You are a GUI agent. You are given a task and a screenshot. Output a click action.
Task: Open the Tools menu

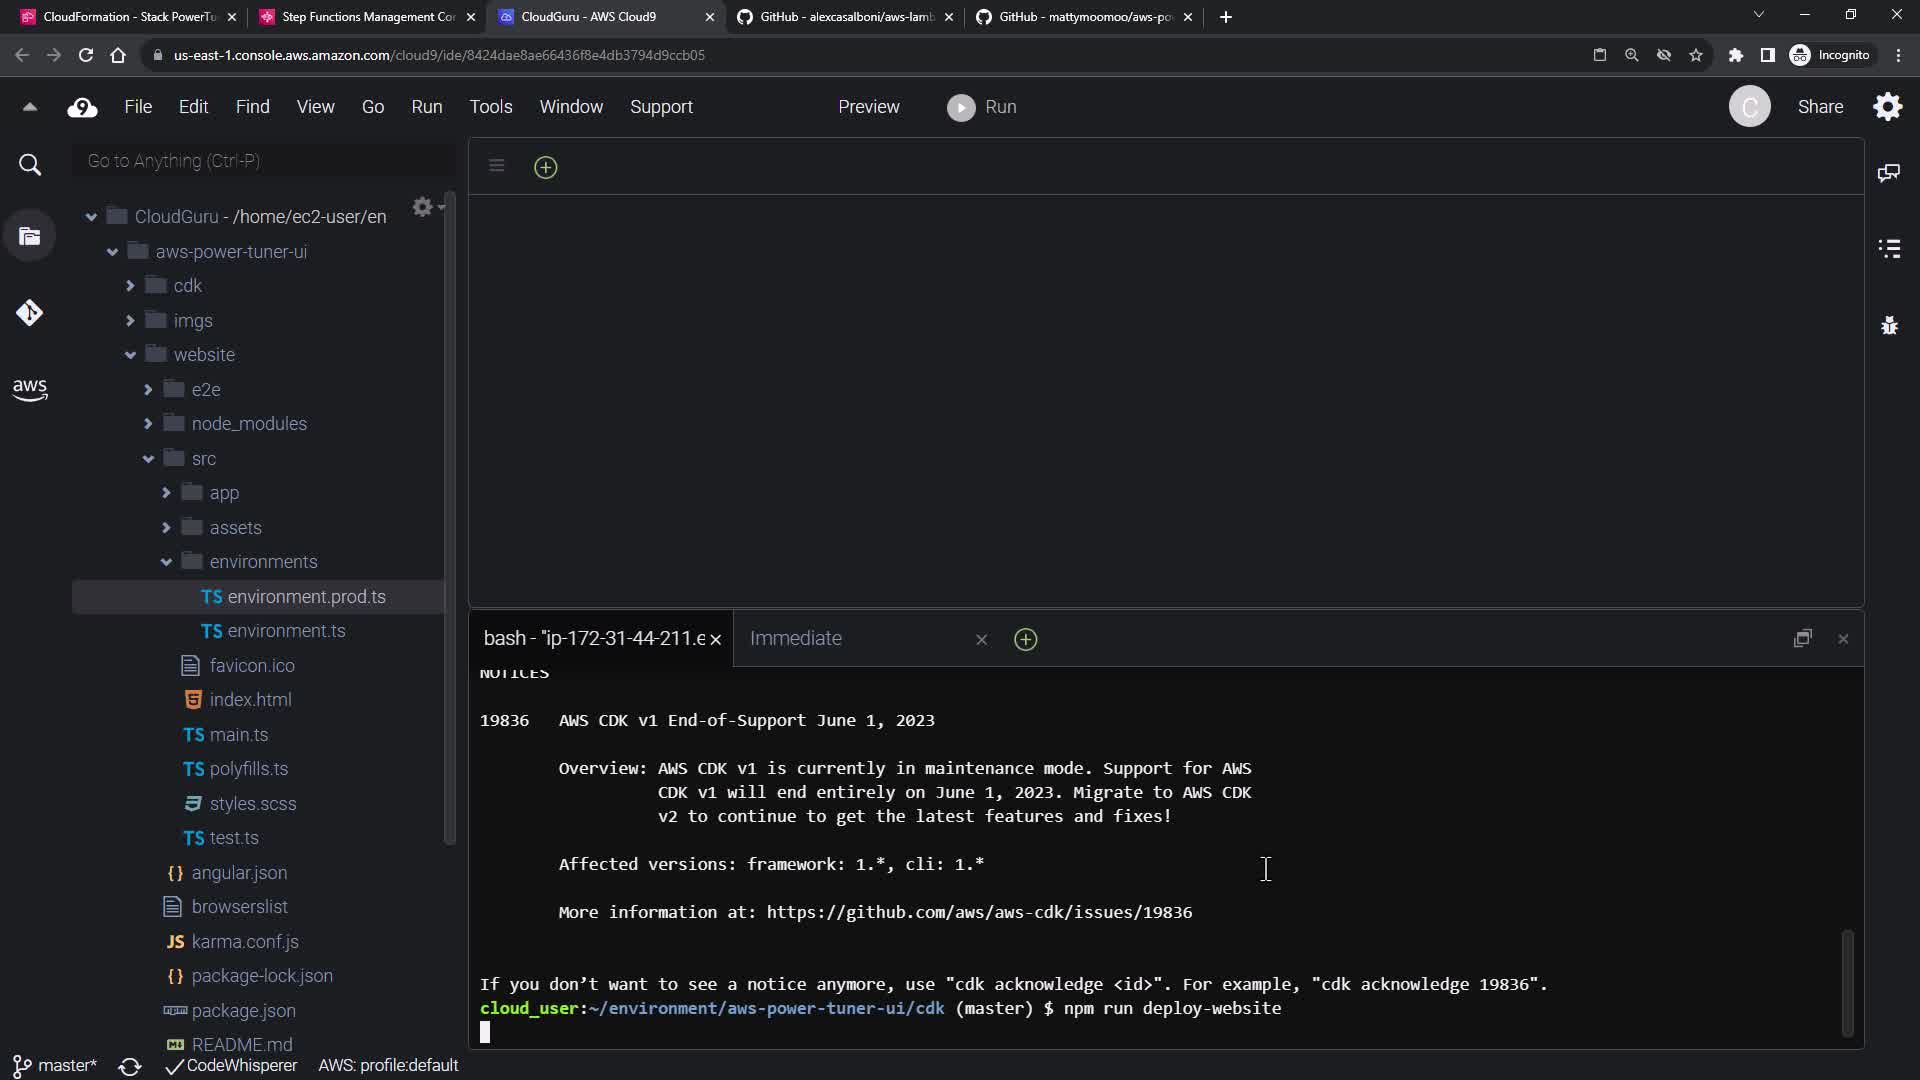490,107
